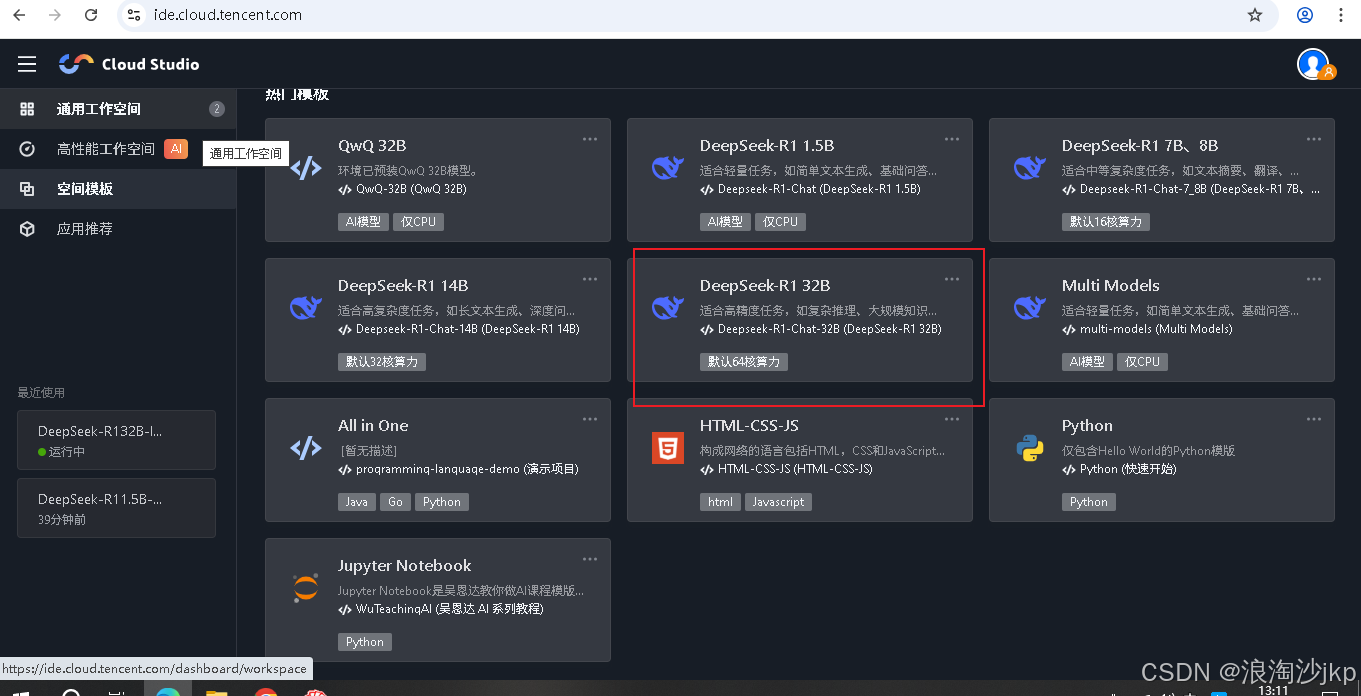The height and width of the screenshot is (696, 1361).
Task: Click the DeepSeek-R1 7B、8B whale icon
Action: point(1029,167)
